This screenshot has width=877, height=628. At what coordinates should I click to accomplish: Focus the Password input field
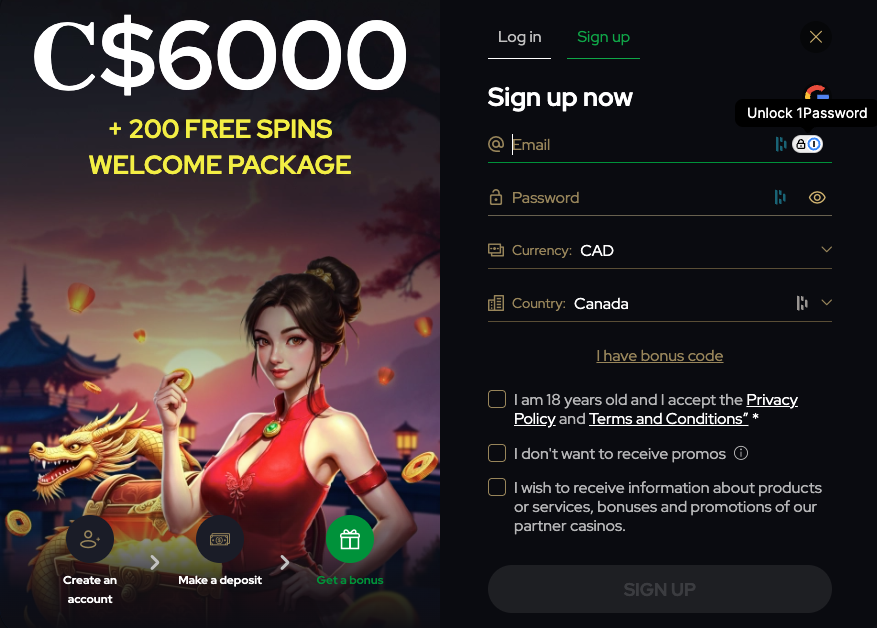(638, 197)
